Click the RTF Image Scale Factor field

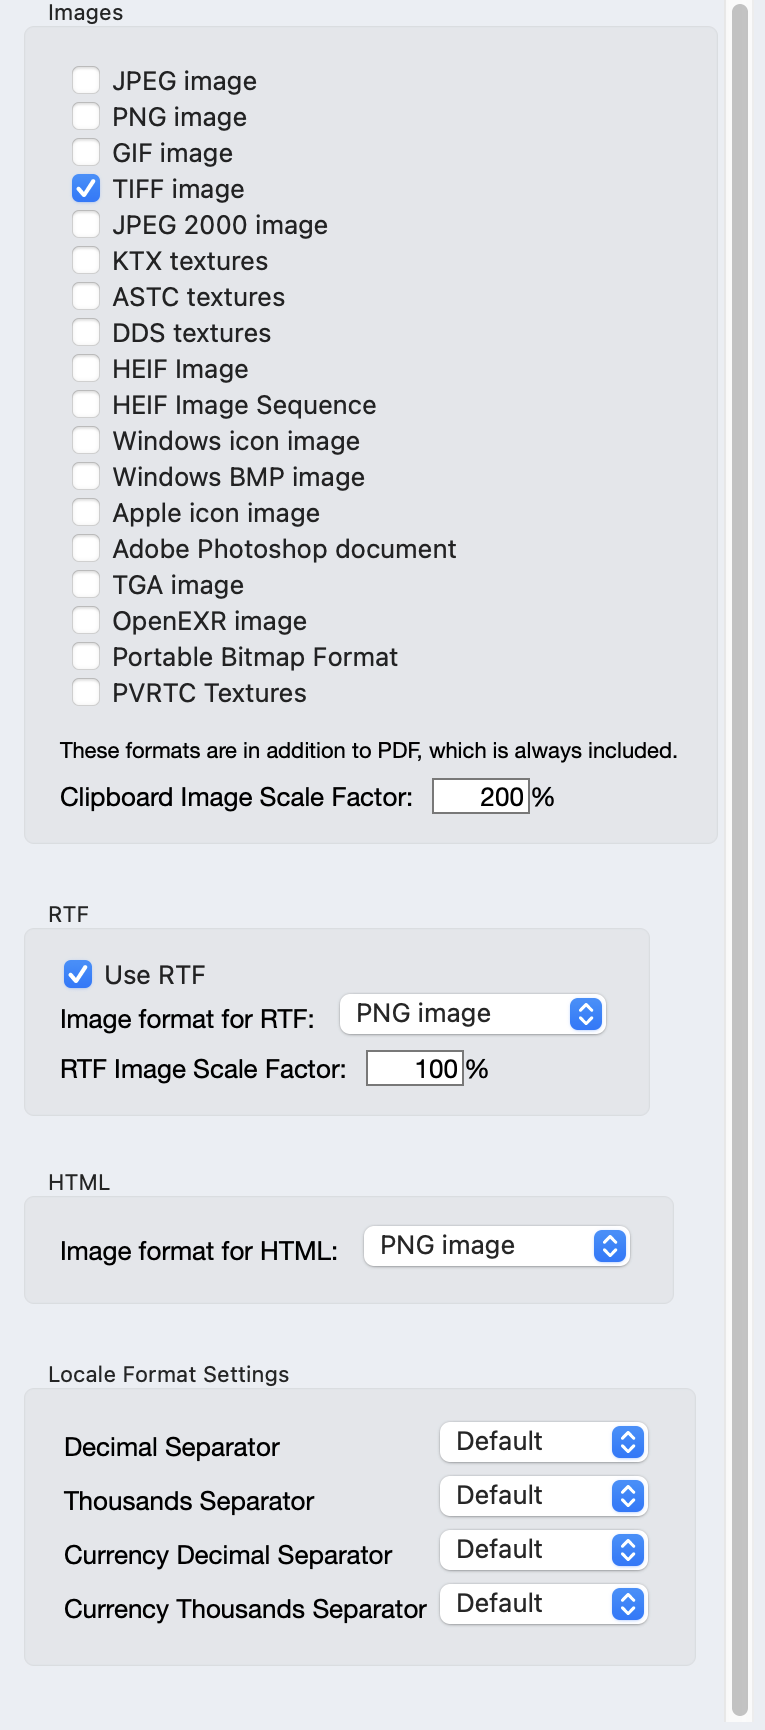[414, 1069]
